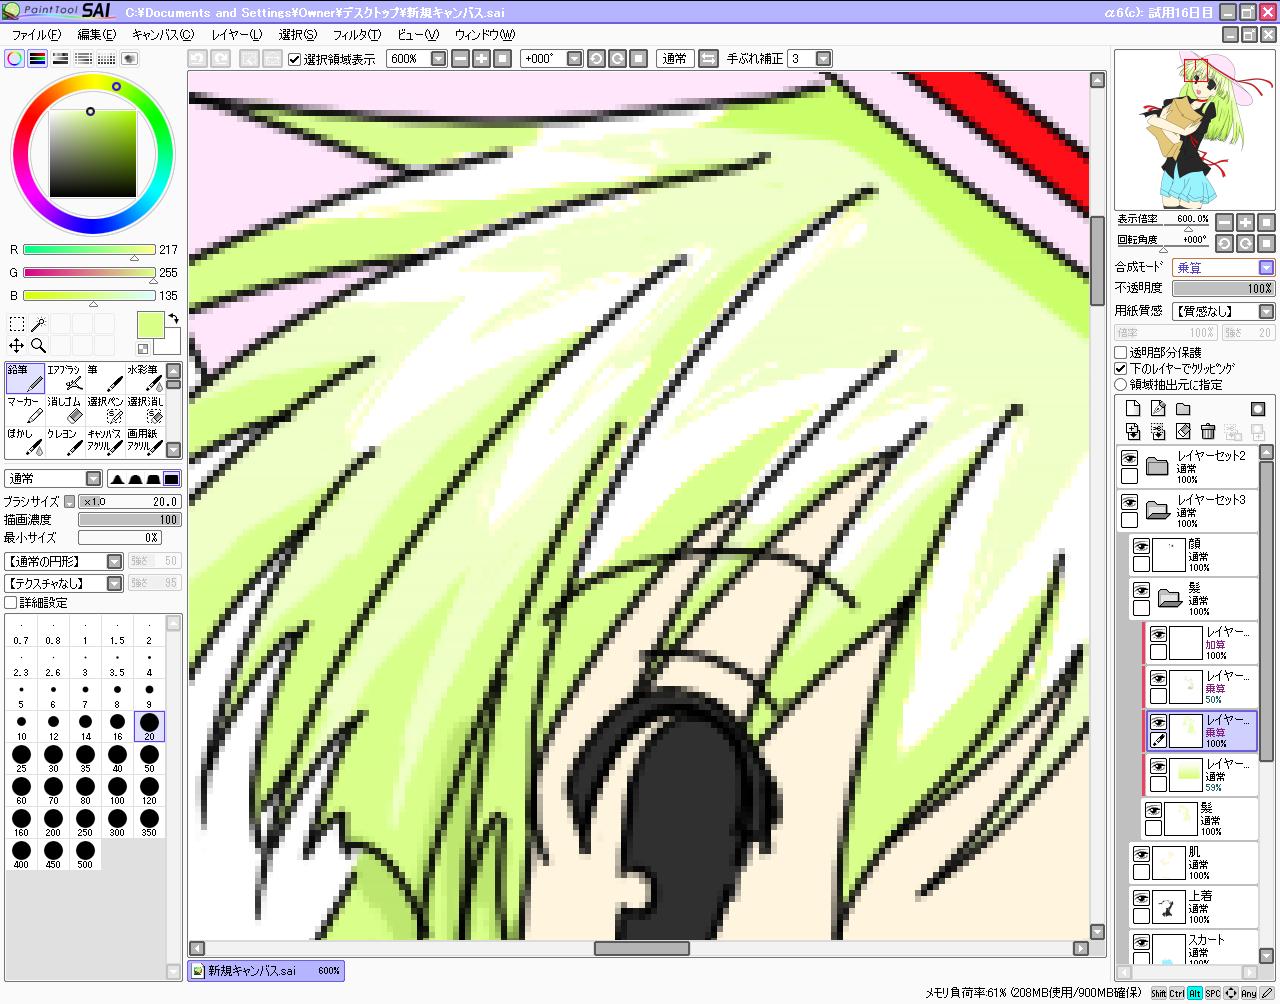
Task: Open the 用紙質感 paper texture dropdown
Action: tap(1266, 312)
